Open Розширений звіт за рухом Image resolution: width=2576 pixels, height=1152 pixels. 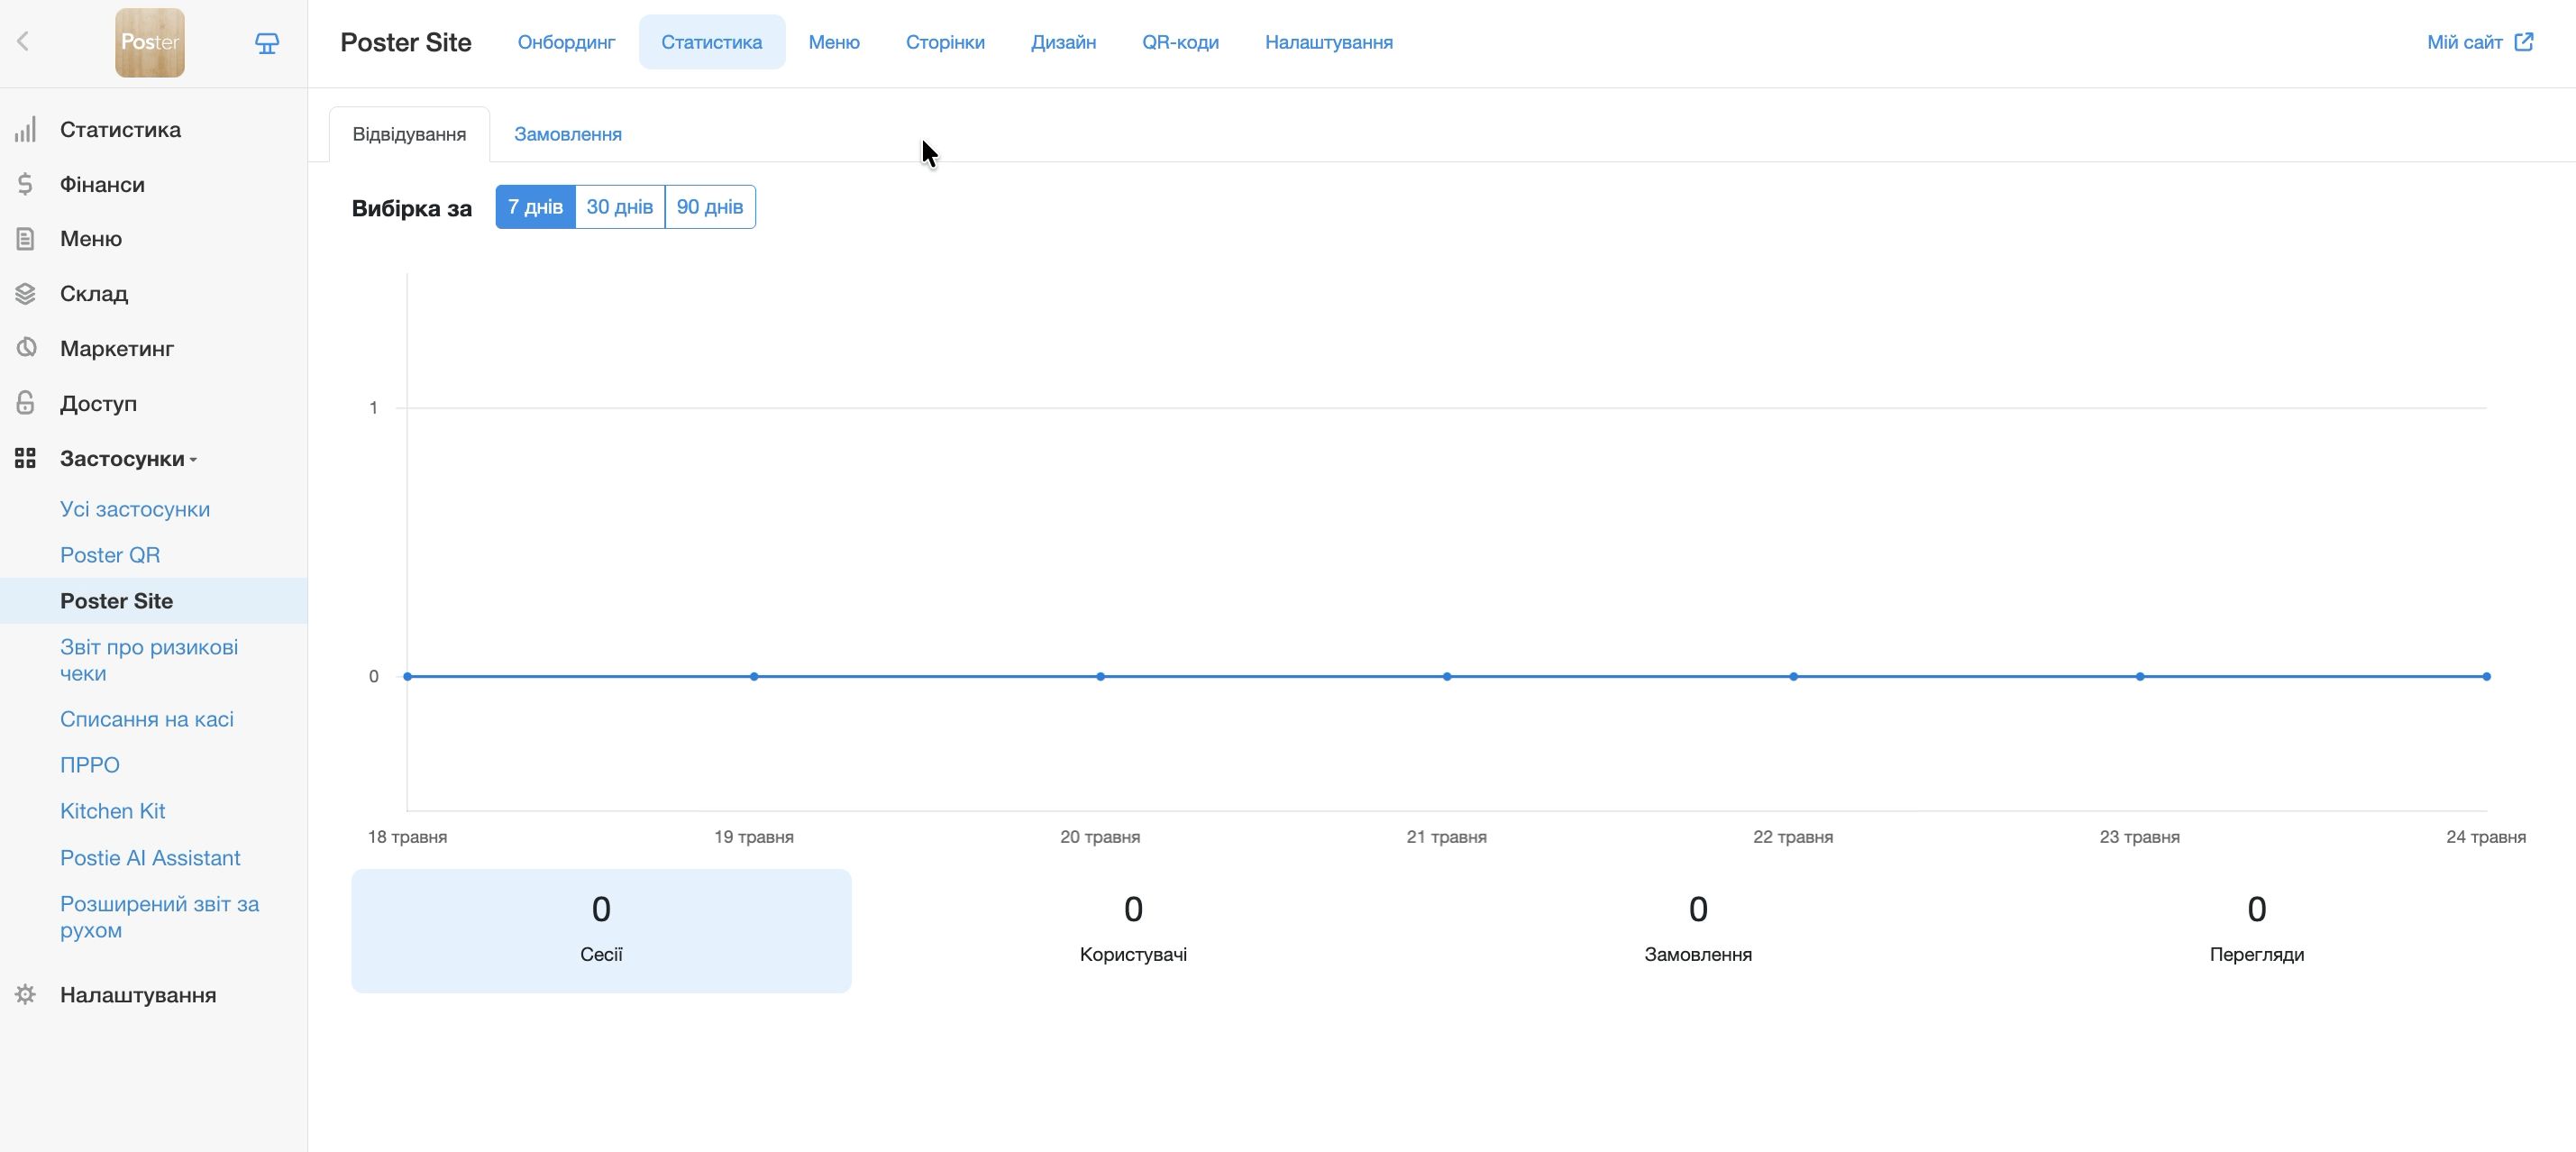pos(159,917)
